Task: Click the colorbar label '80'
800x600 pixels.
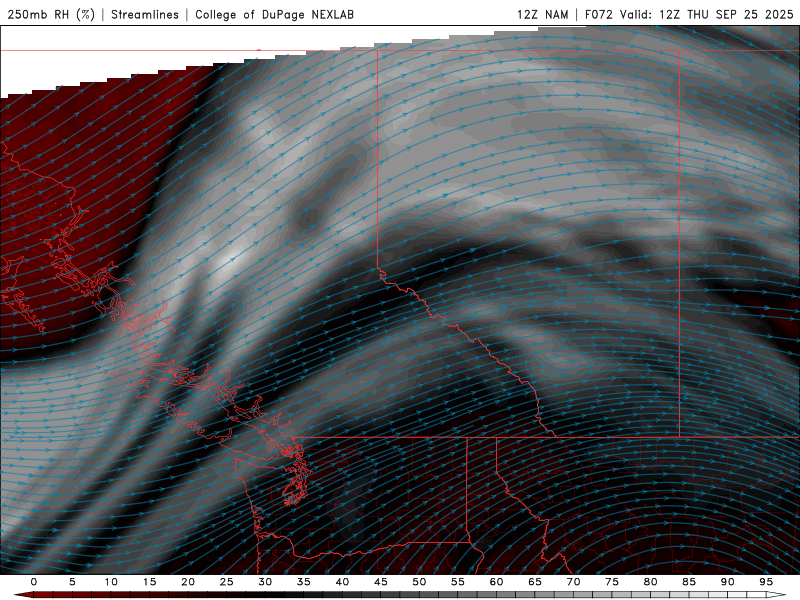Action: coord(650,582)
